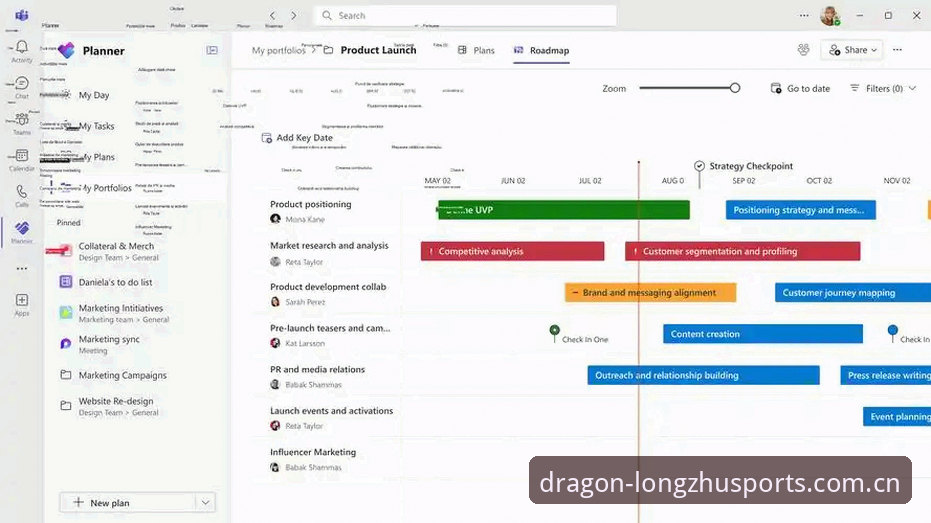Screen dimensions: 931x523
Task: Select the Check In One milestone marker
Action: [555, 330]
